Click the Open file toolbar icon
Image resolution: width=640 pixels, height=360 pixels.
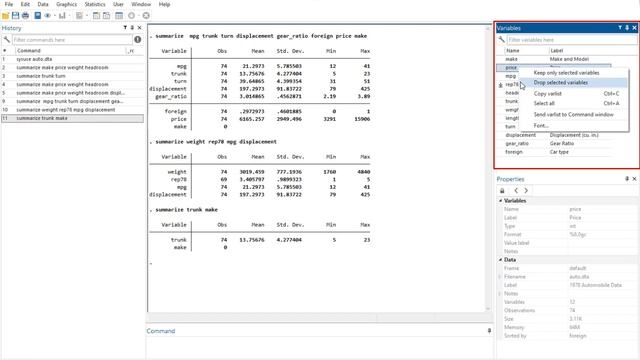point(5,16)
